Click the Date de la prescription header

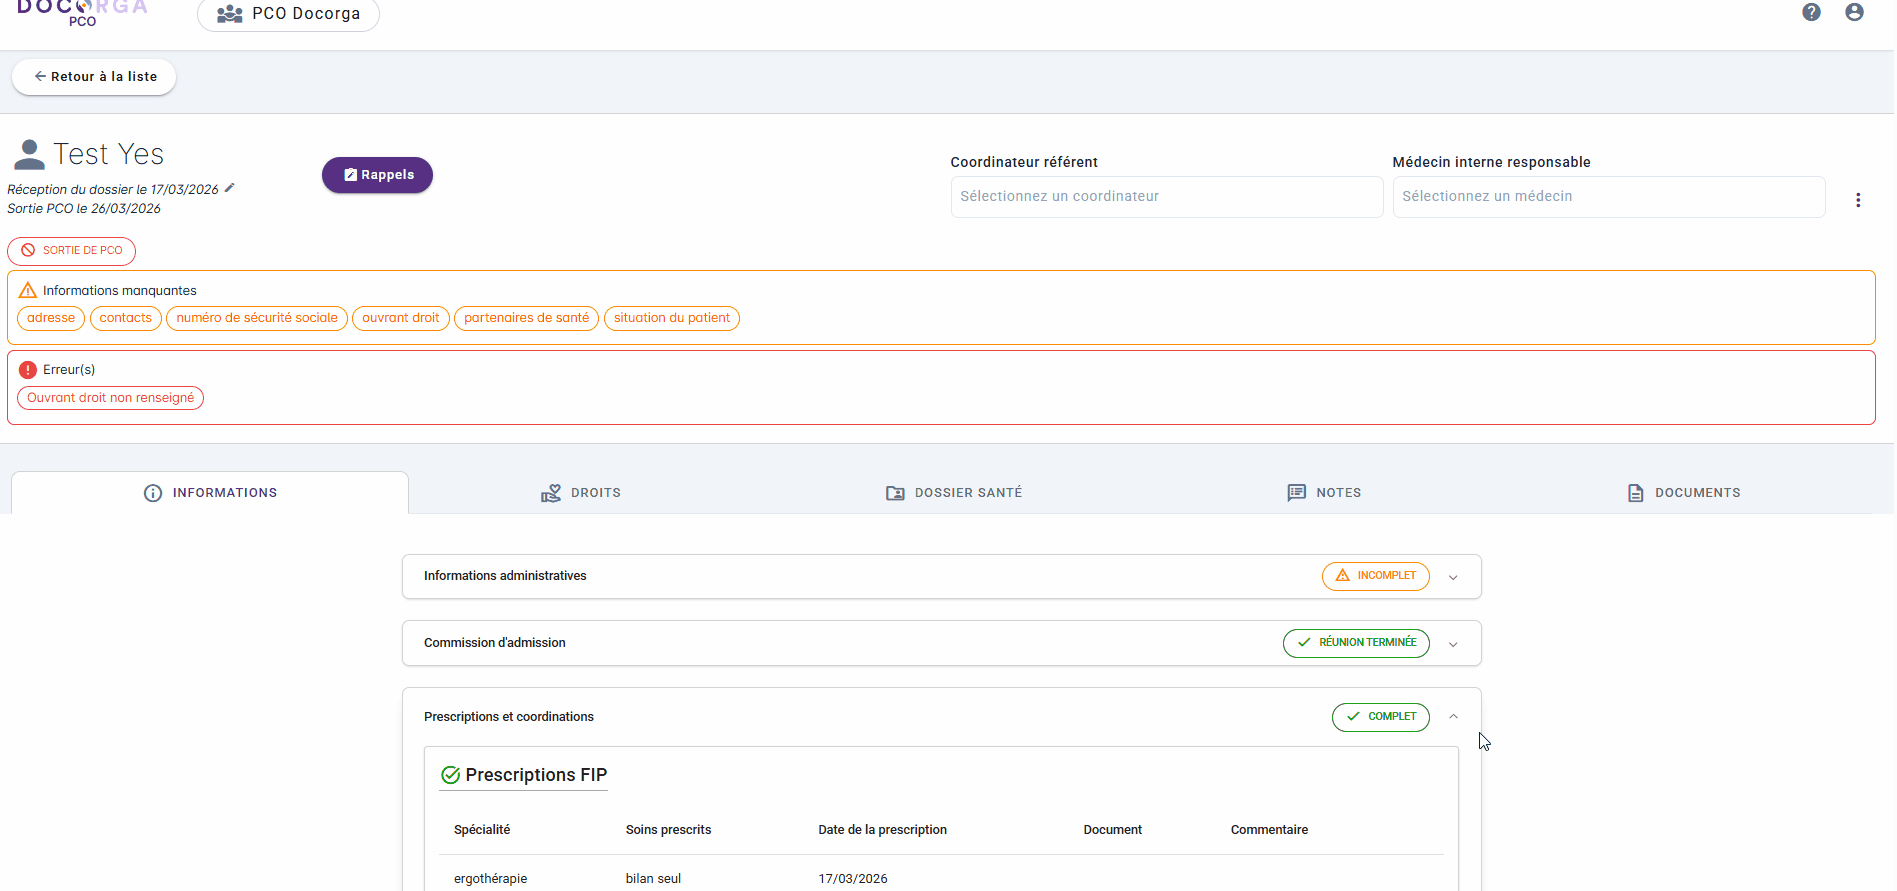[883, 830]
